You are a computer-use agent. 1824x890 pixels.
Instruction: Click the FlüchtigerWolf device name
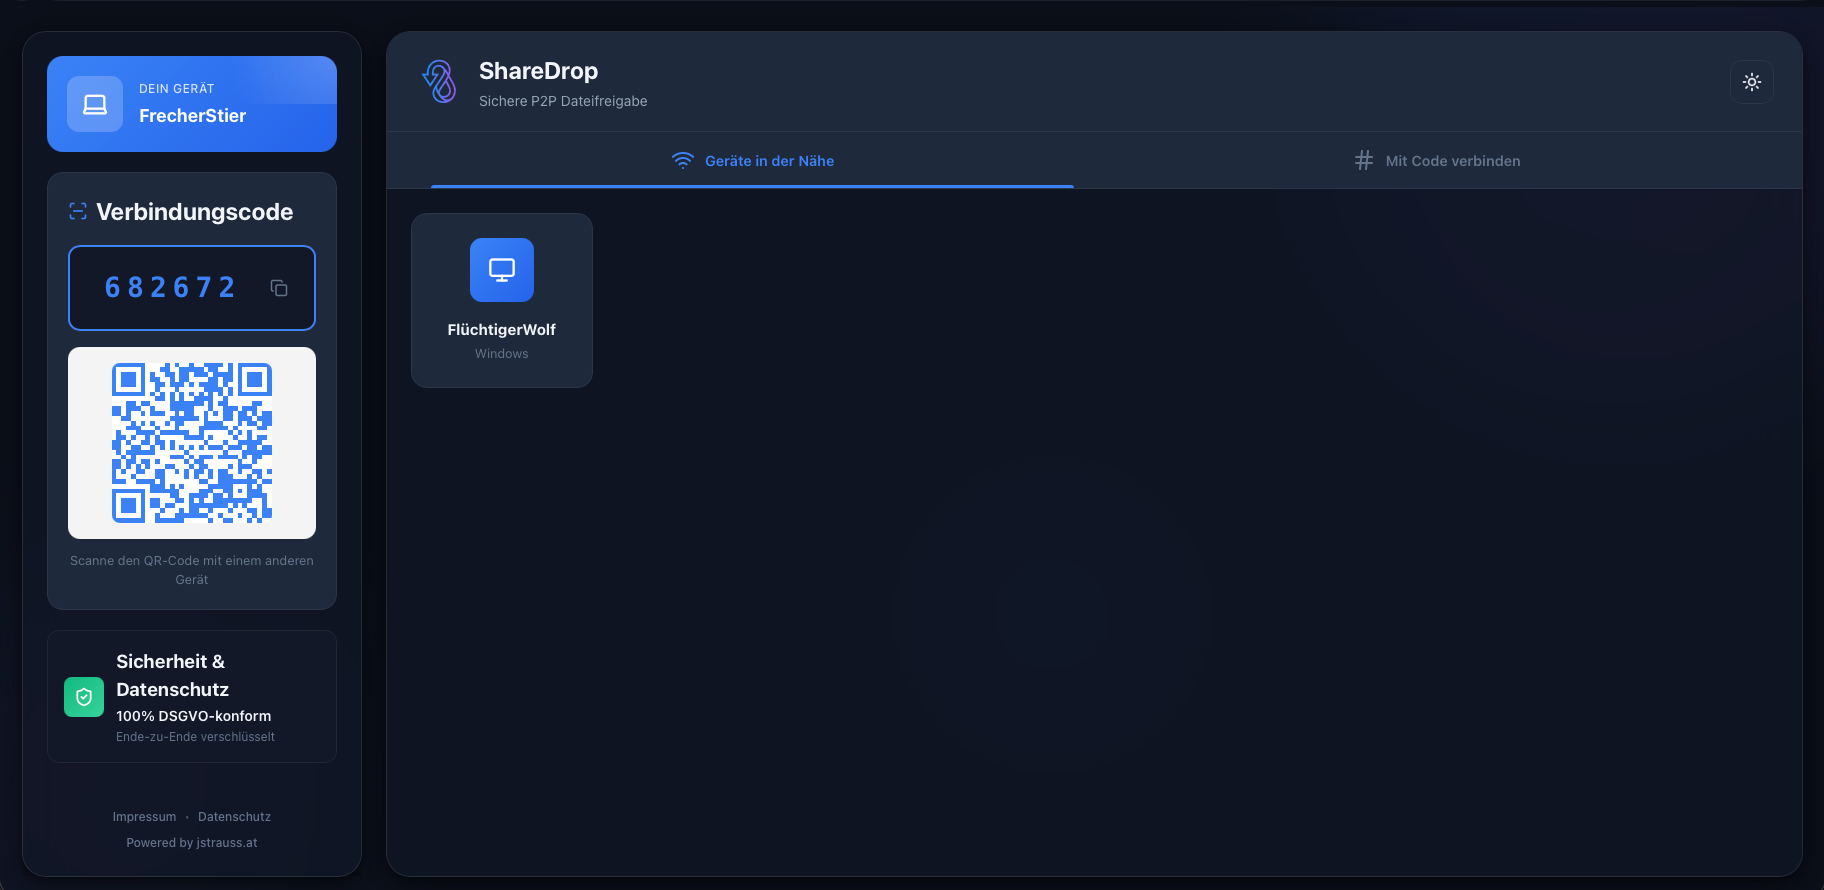(502, 330)
